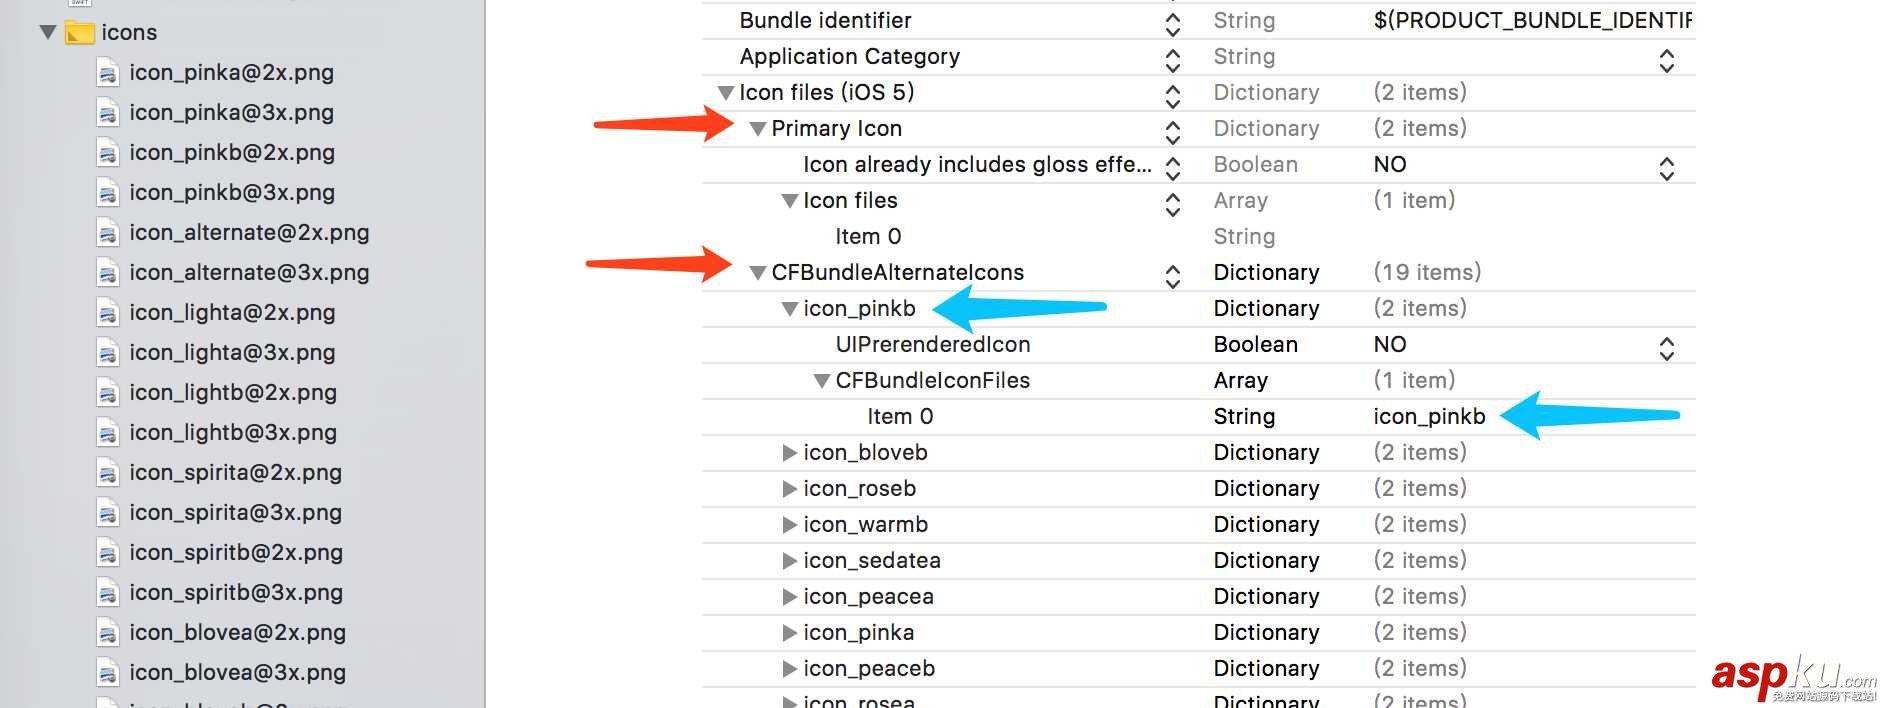
Task: Expand the icon_bloveb dictionary
Action: click(789, 453)
